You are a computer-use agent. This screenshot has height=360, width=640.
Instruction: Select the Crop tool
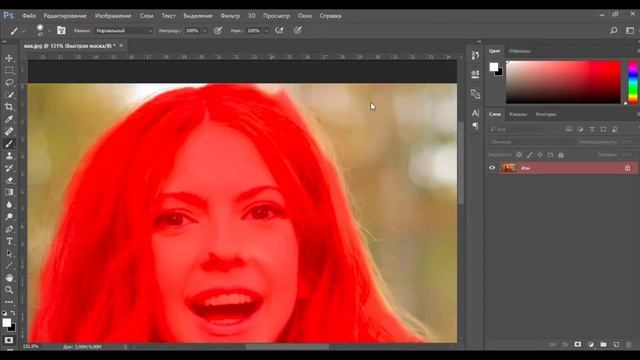pos(9,107)
